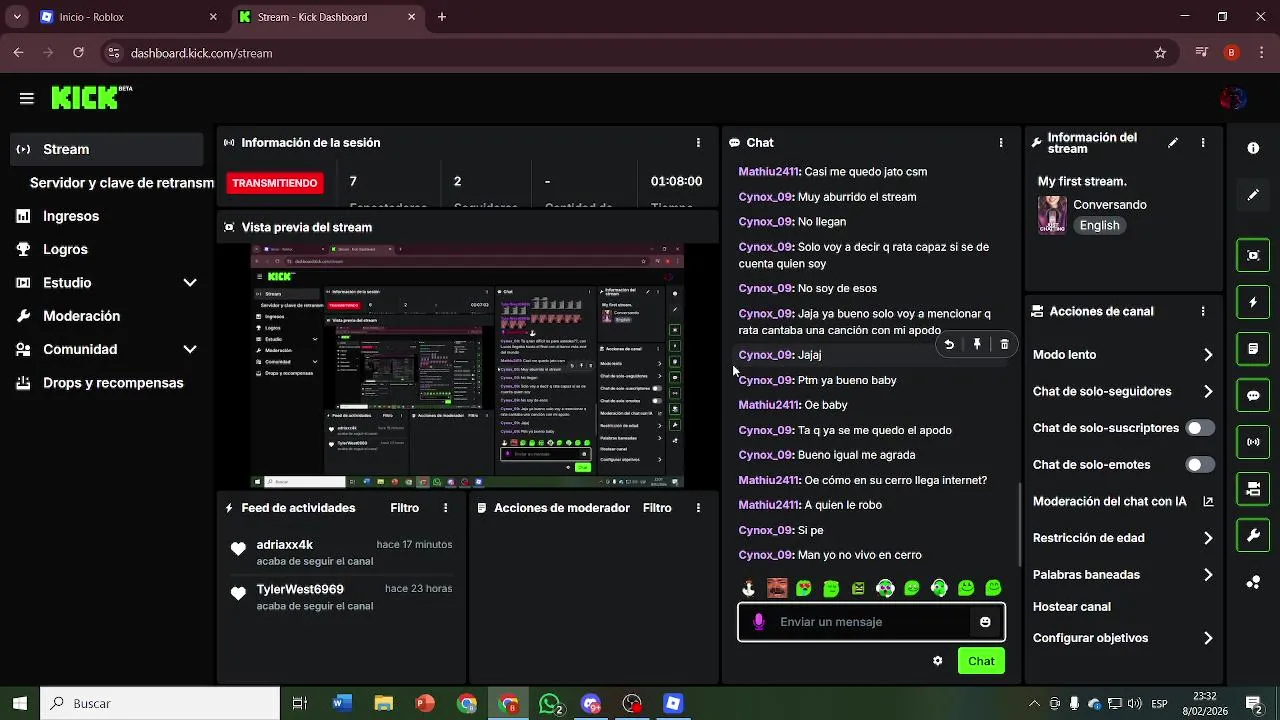Open the Restricción de edad options chevron

pos(1208,538)
